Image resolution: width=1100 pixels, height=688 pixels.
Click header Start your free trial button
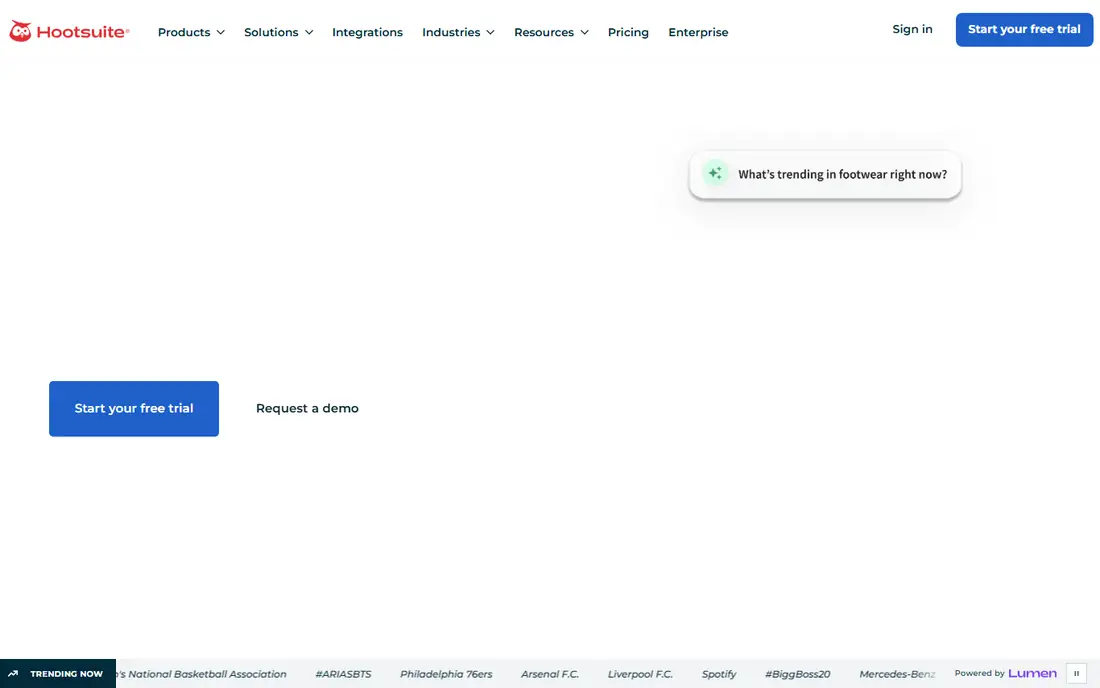[x=1024, y=29]
